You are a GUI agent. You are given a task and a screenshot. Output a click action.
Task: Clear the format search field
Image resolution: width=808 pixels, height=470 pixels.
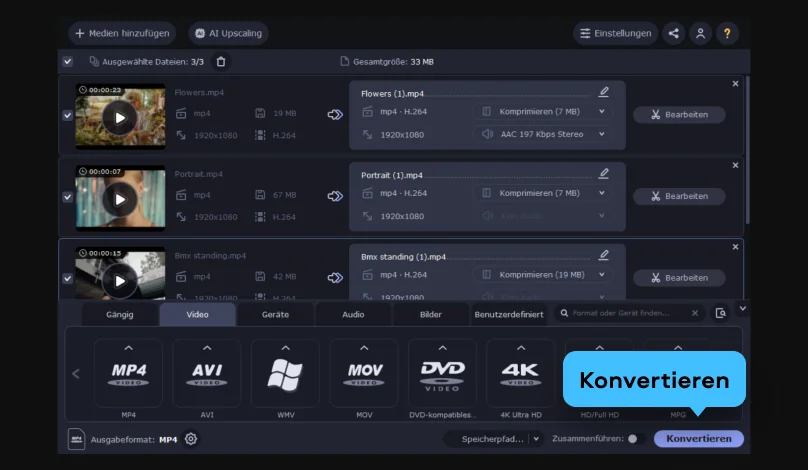coord(695,313)
